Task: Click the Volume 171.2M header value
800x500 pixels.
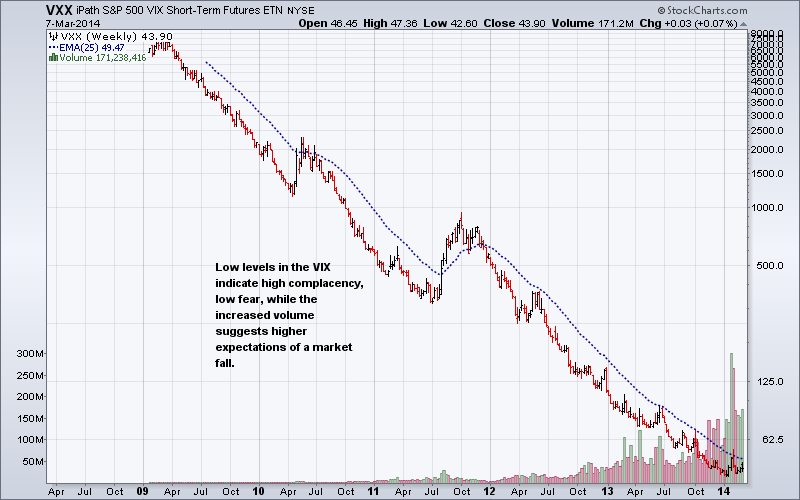Action: pos(592,23)
